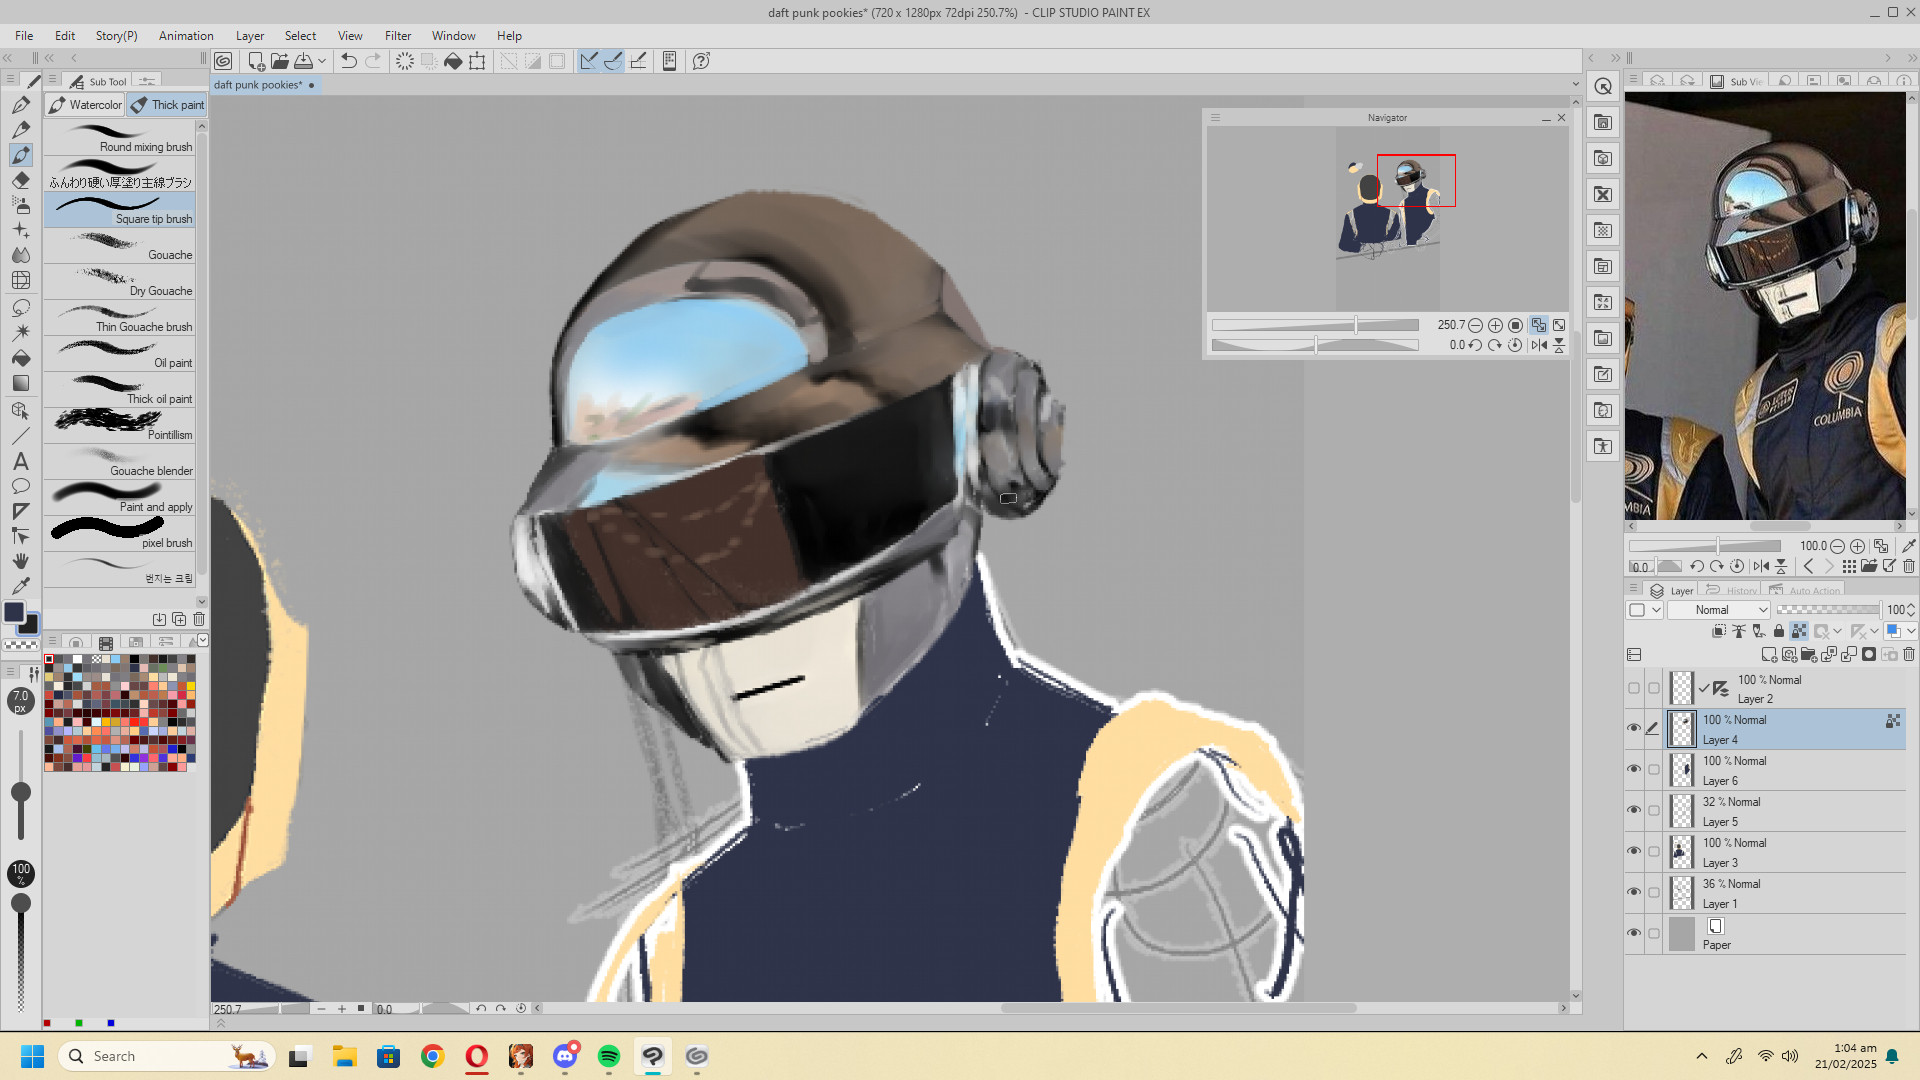Screen dimensions: 1920x1080
Task: Click the layer opacity slider
Action: [1828, 610]
